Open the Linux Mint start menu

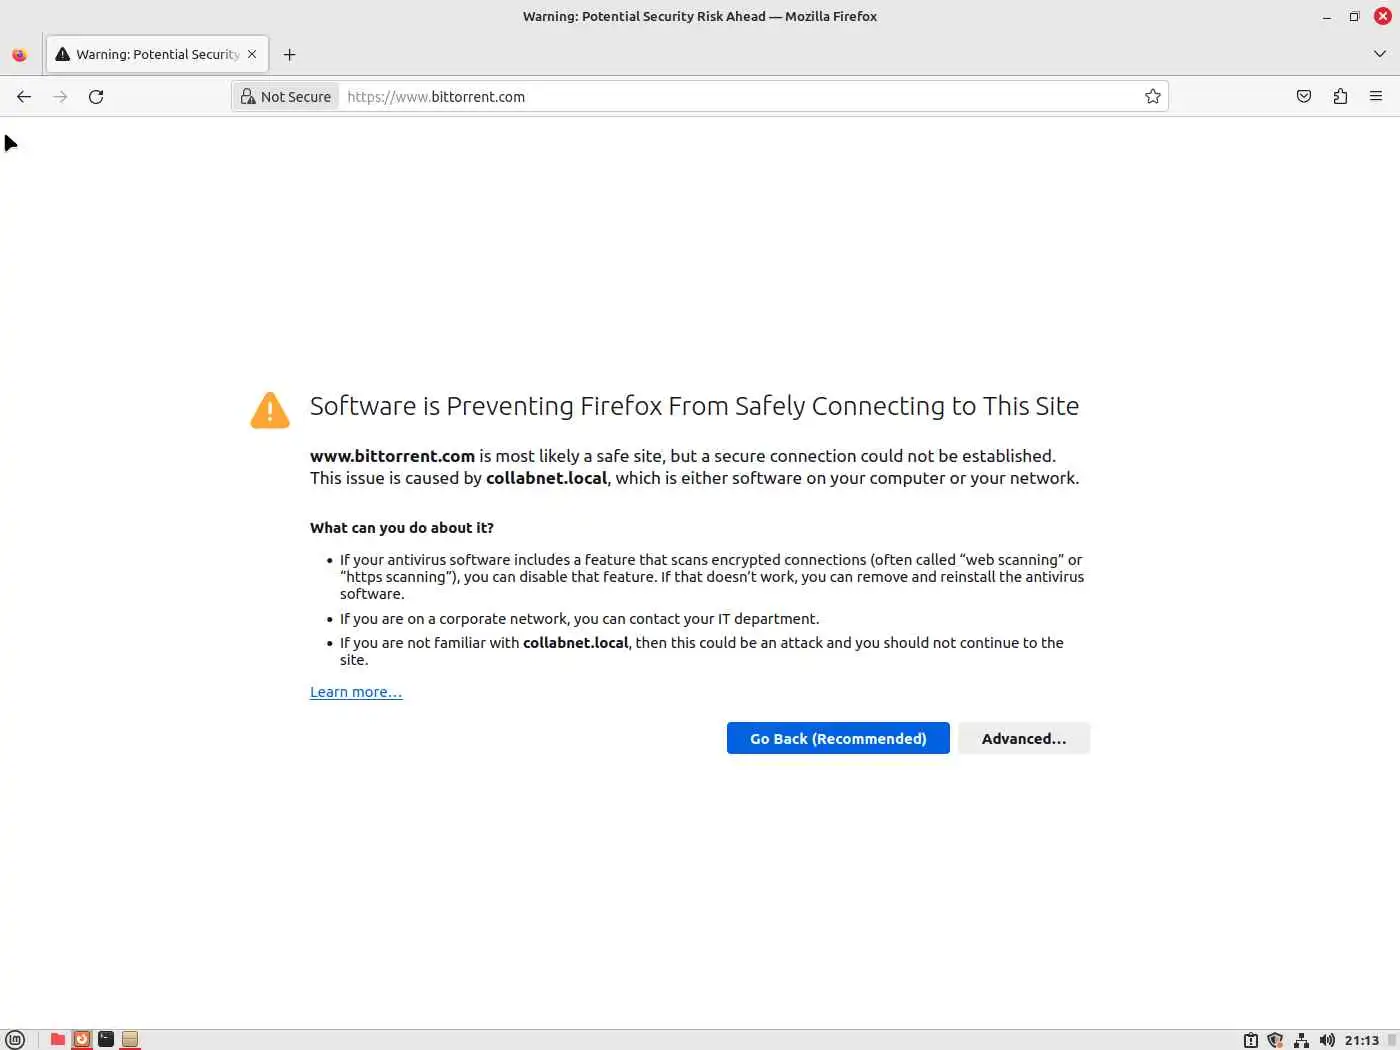click(x=15, y=1040)
